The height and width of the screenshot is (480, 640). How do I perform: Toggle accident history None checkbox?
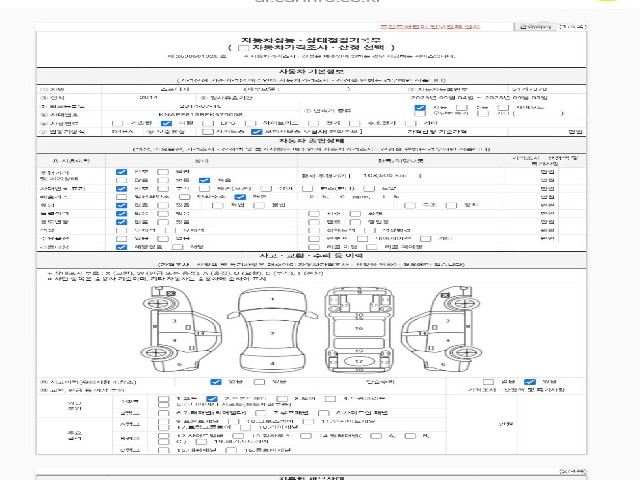[216, 382]
